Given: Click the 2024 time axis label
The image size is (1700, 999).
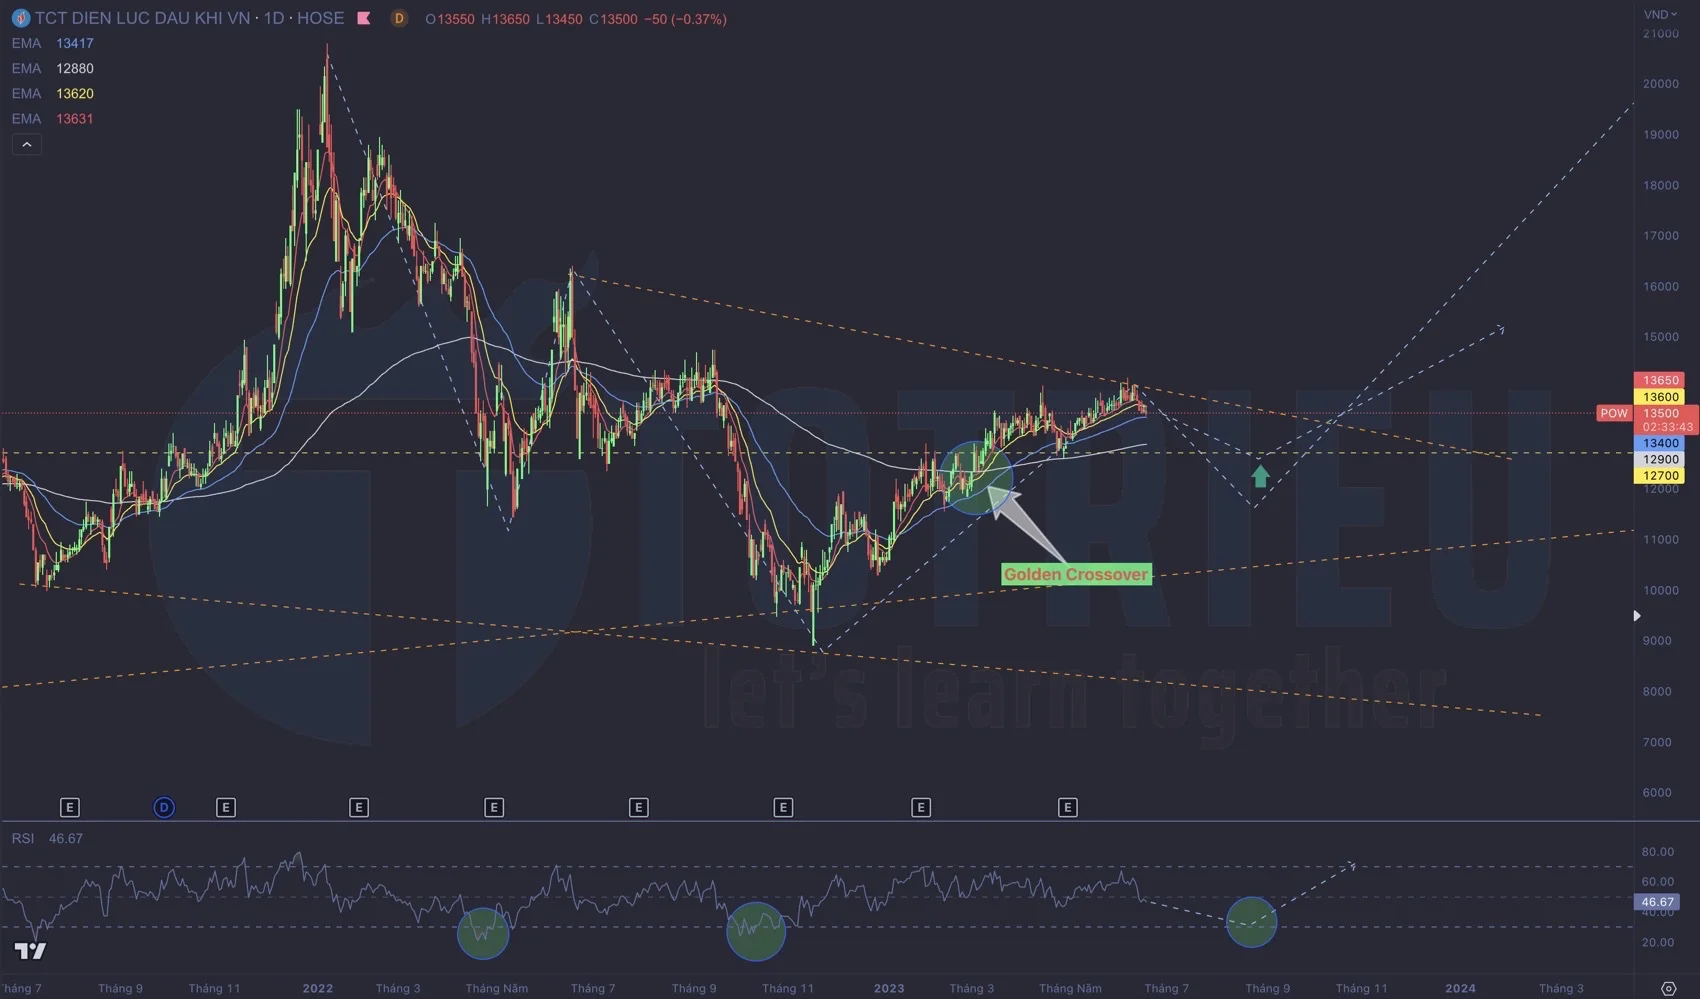Looking at the screenshot, I should pos(1460,988).
